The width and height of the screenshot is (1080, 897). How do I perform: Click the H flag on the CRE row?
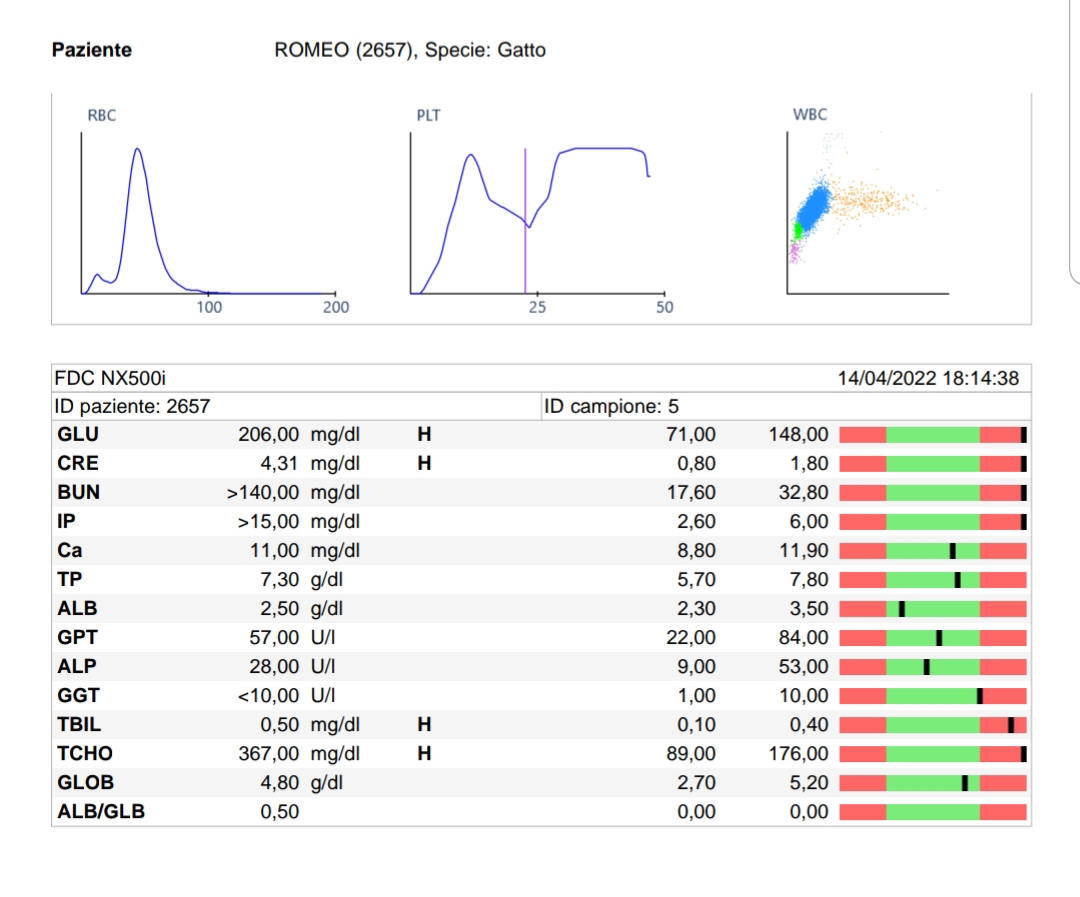(424, 463)
